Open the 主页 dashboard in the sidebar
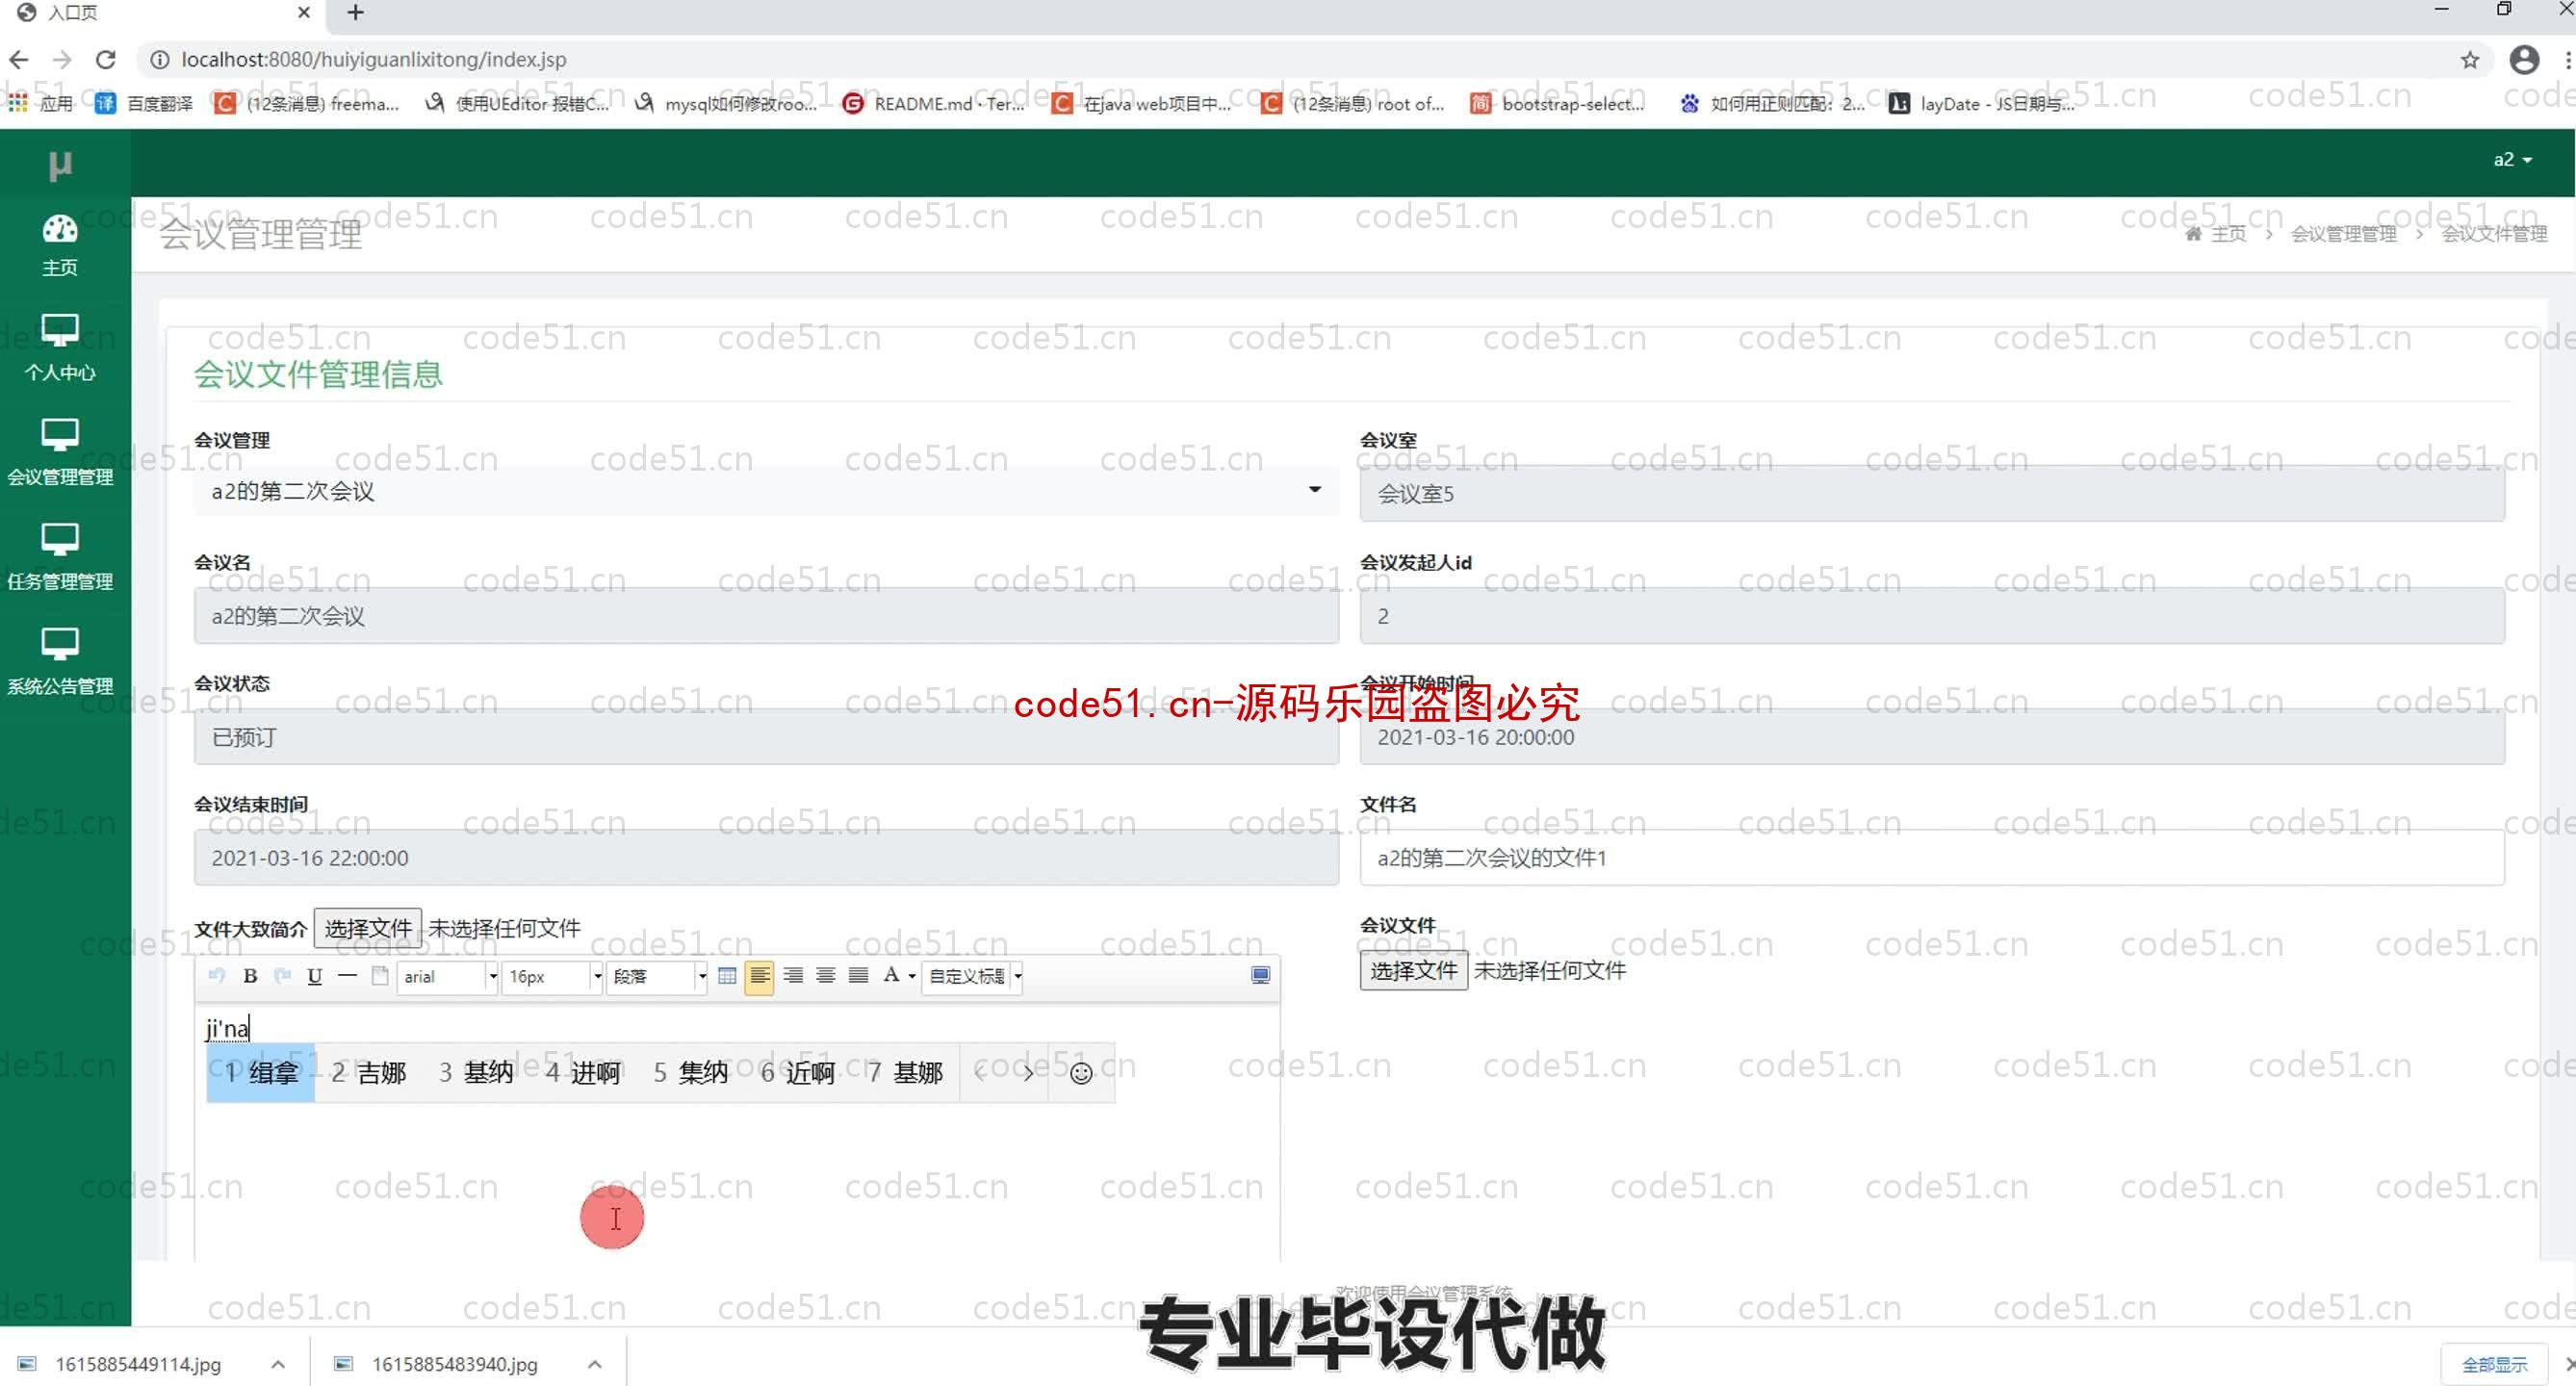Screen dimensions: 2576x1386 click(x=60, y=246)
